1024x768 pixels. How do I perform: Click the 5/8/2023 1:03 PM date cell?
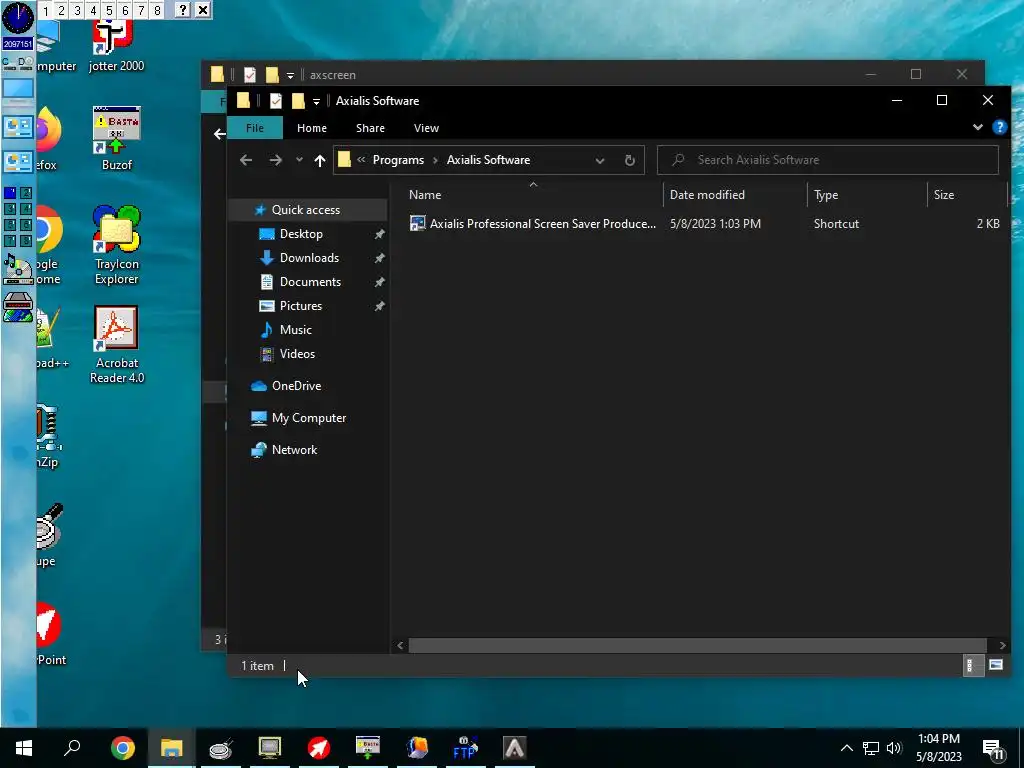(x=715, y=223)
